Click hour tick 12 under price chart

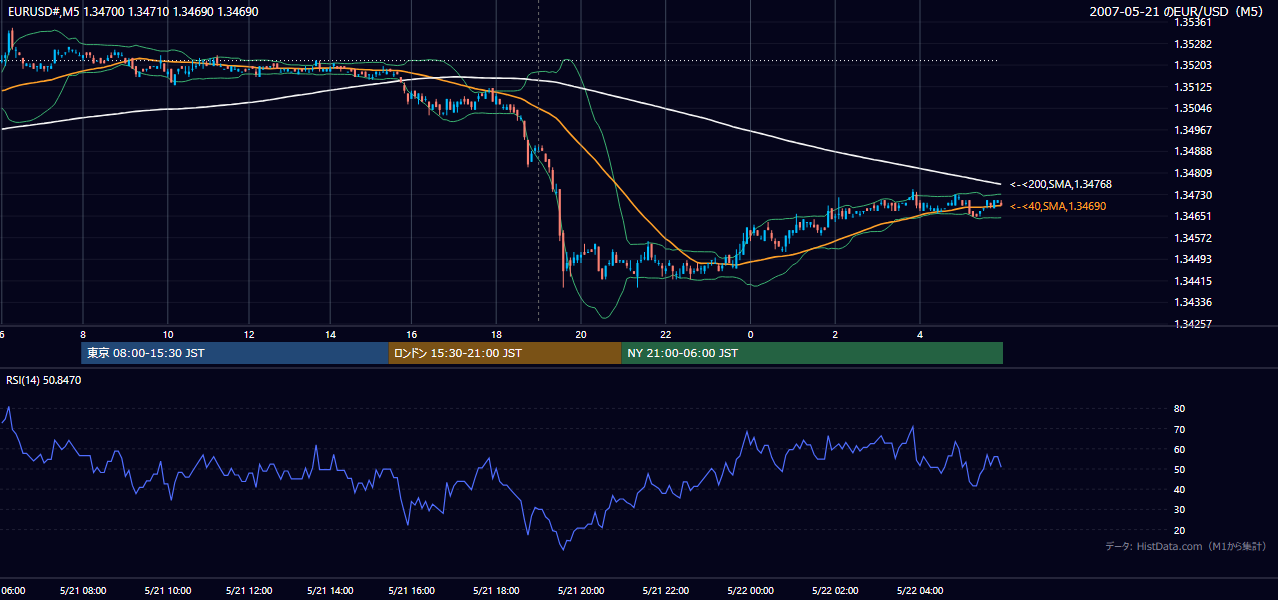click(x=249, y=334)
